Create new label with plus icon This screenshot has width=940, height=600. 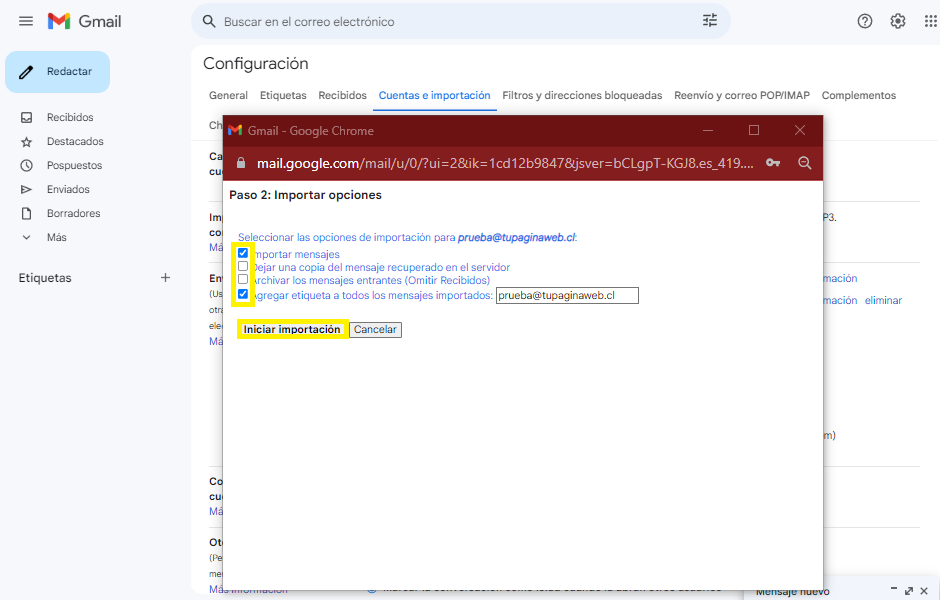(x=166, y=278)
